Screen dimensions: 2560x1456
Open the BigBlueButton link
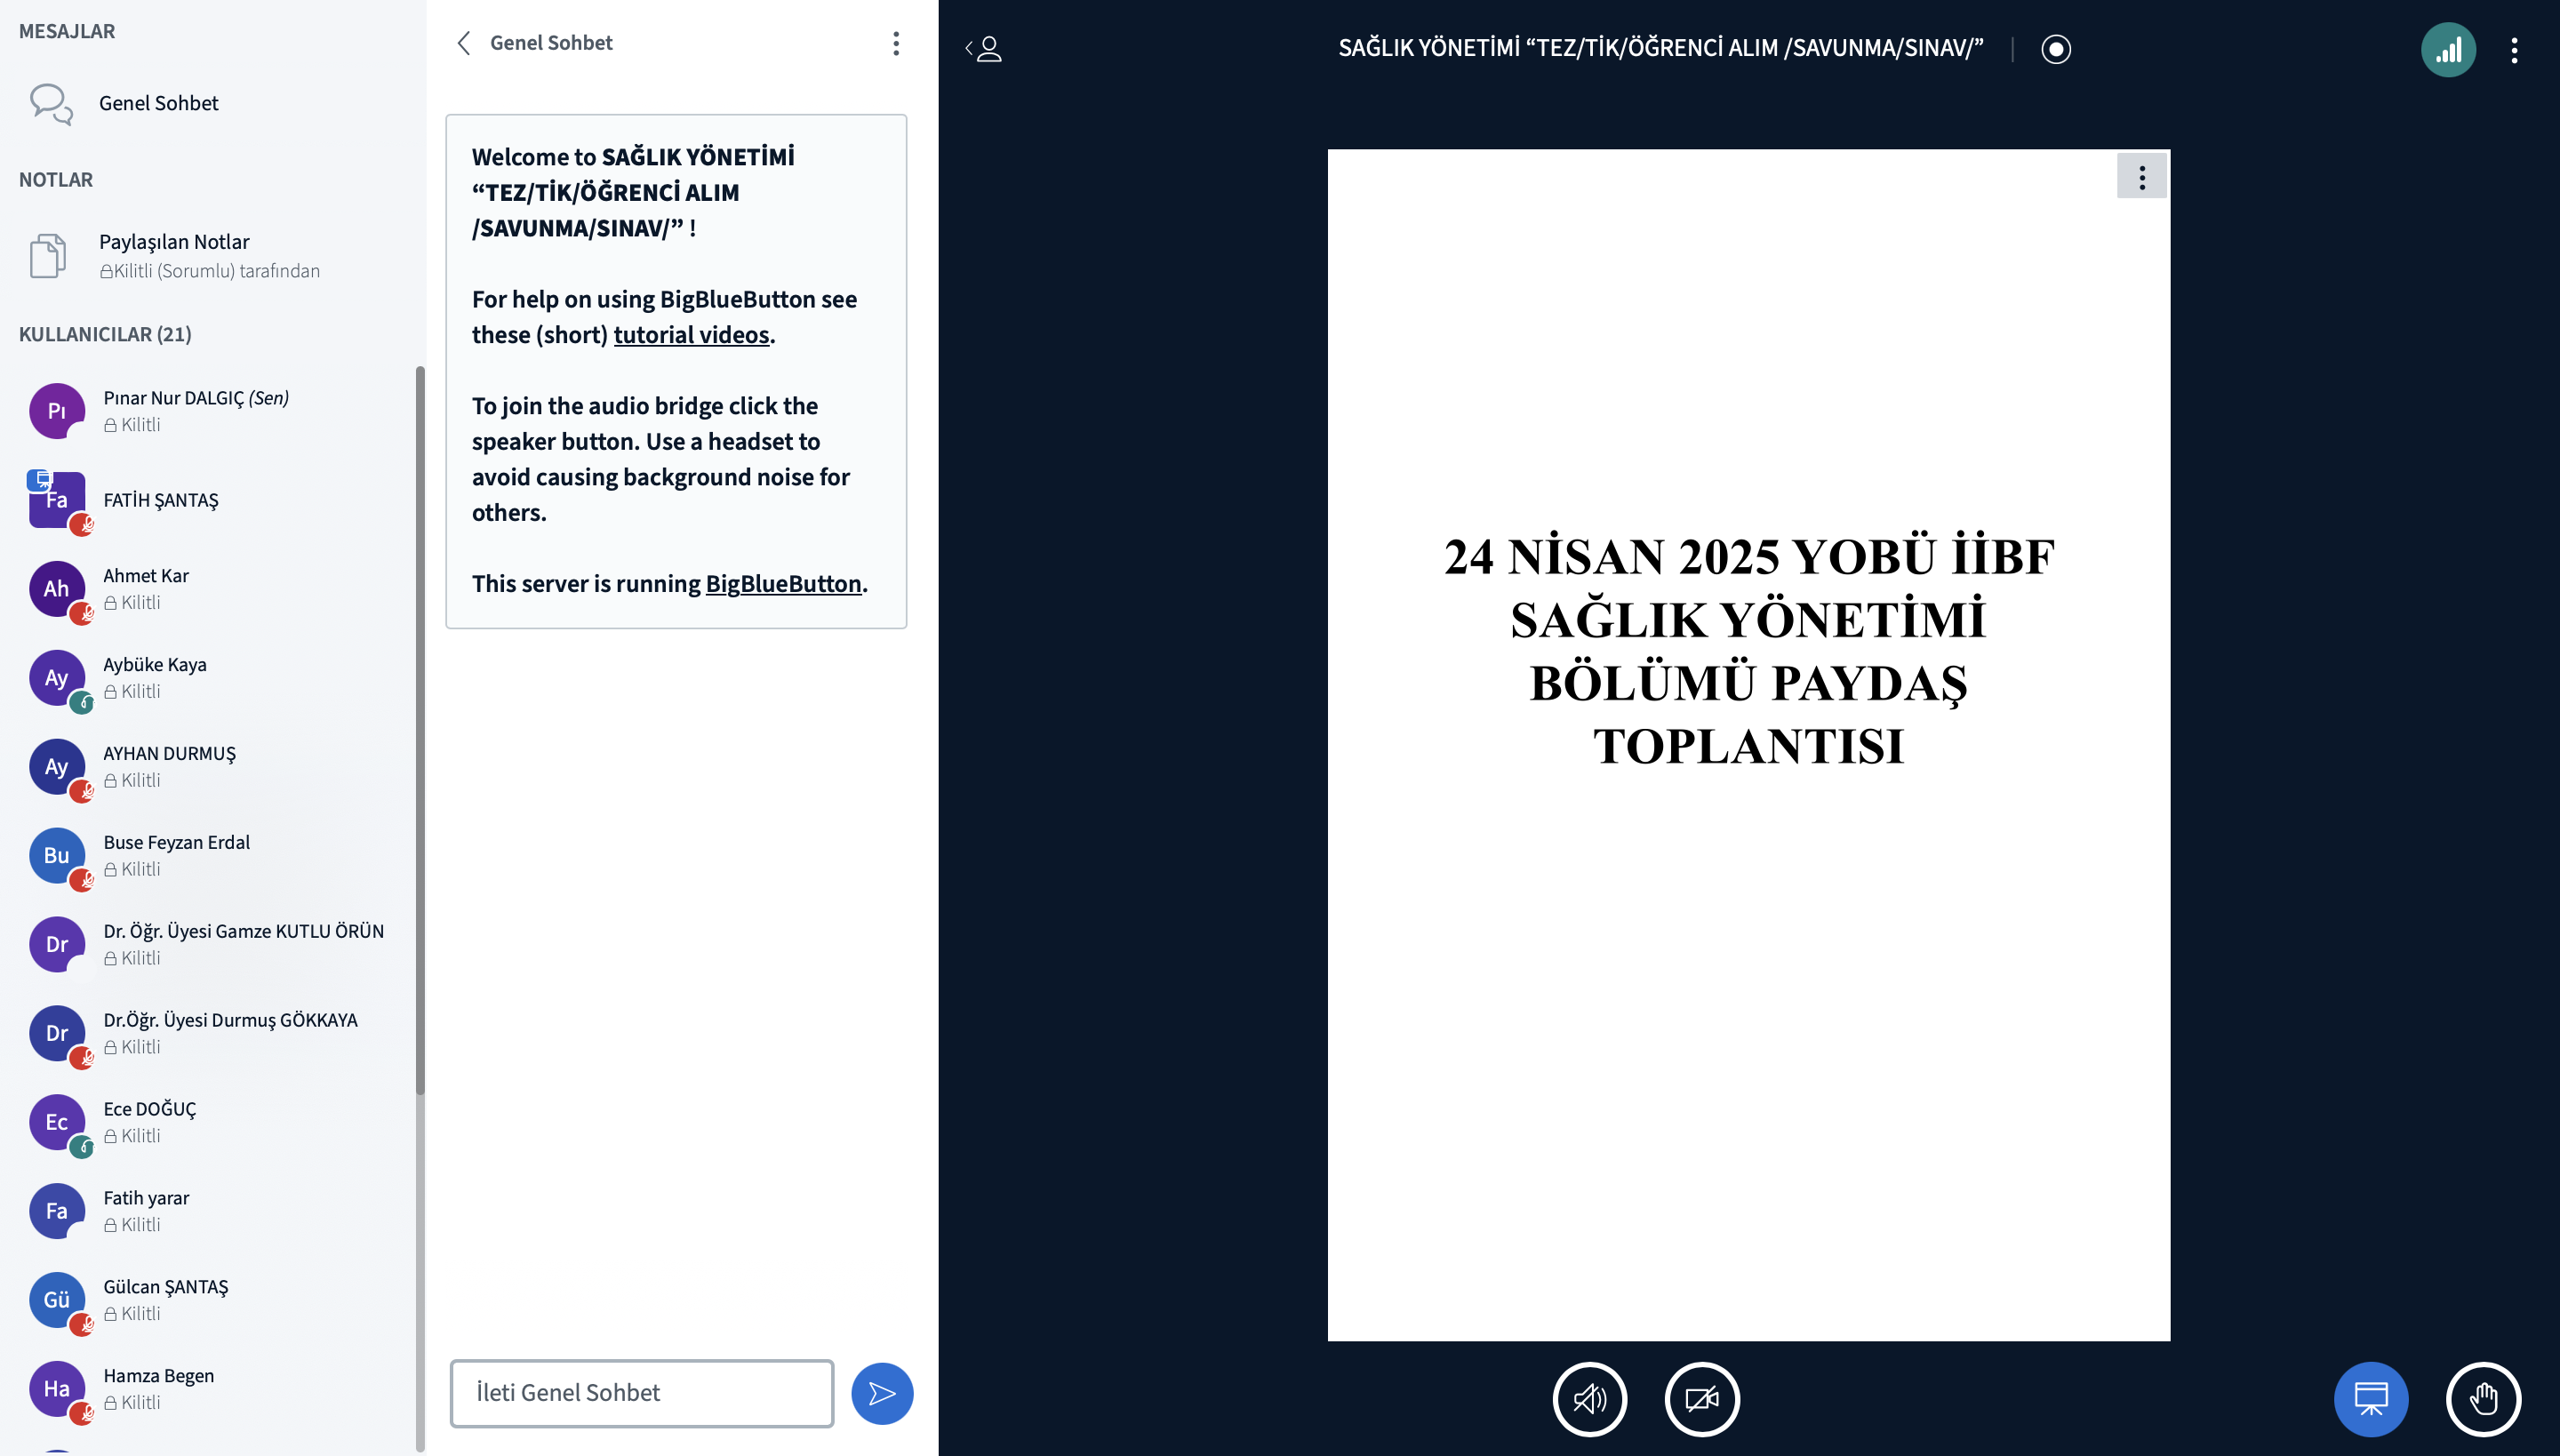coord(783,584)
